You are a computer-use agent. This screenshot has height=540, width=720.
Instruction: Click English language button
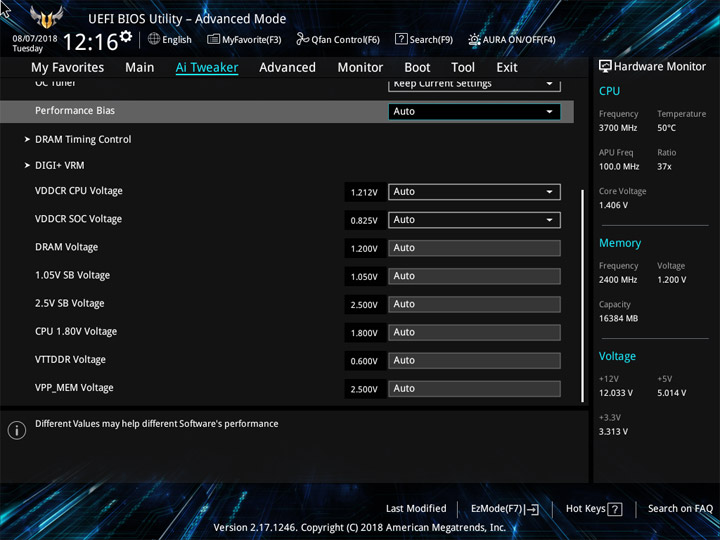pos(170,39)
